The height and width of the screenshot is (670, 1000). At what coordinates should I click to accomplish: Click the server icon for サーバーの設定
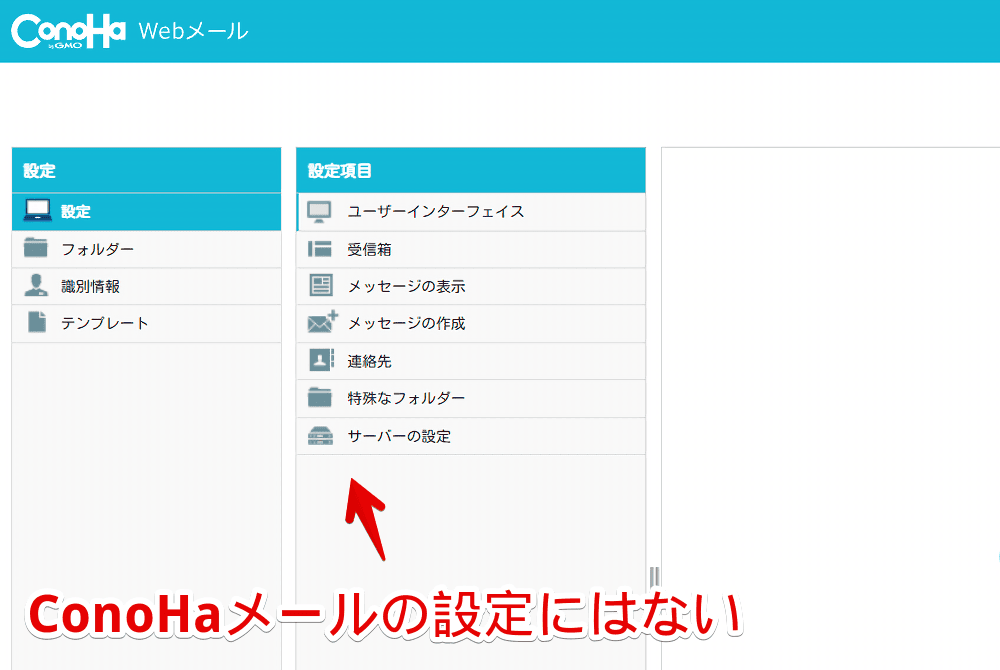point(320,435)
